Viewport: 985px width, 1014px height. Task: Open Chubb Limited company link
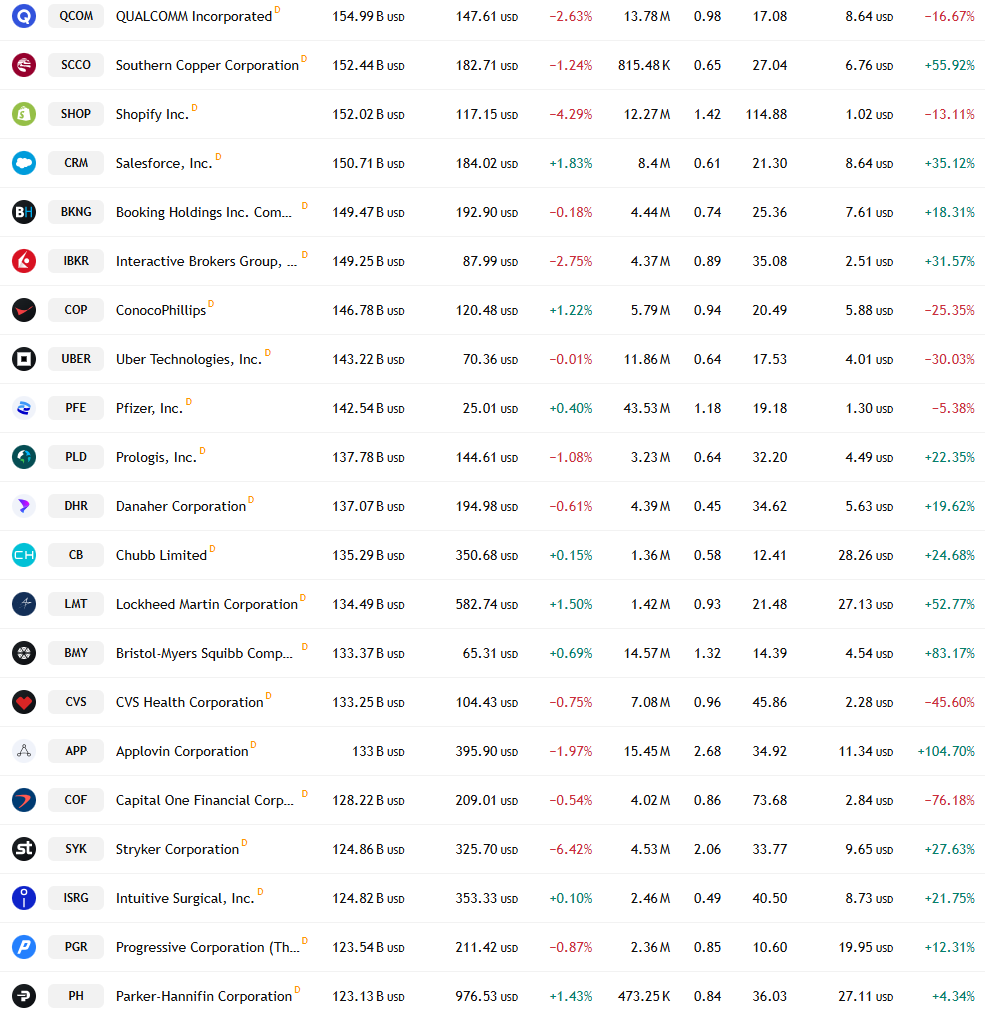[161, 556]
